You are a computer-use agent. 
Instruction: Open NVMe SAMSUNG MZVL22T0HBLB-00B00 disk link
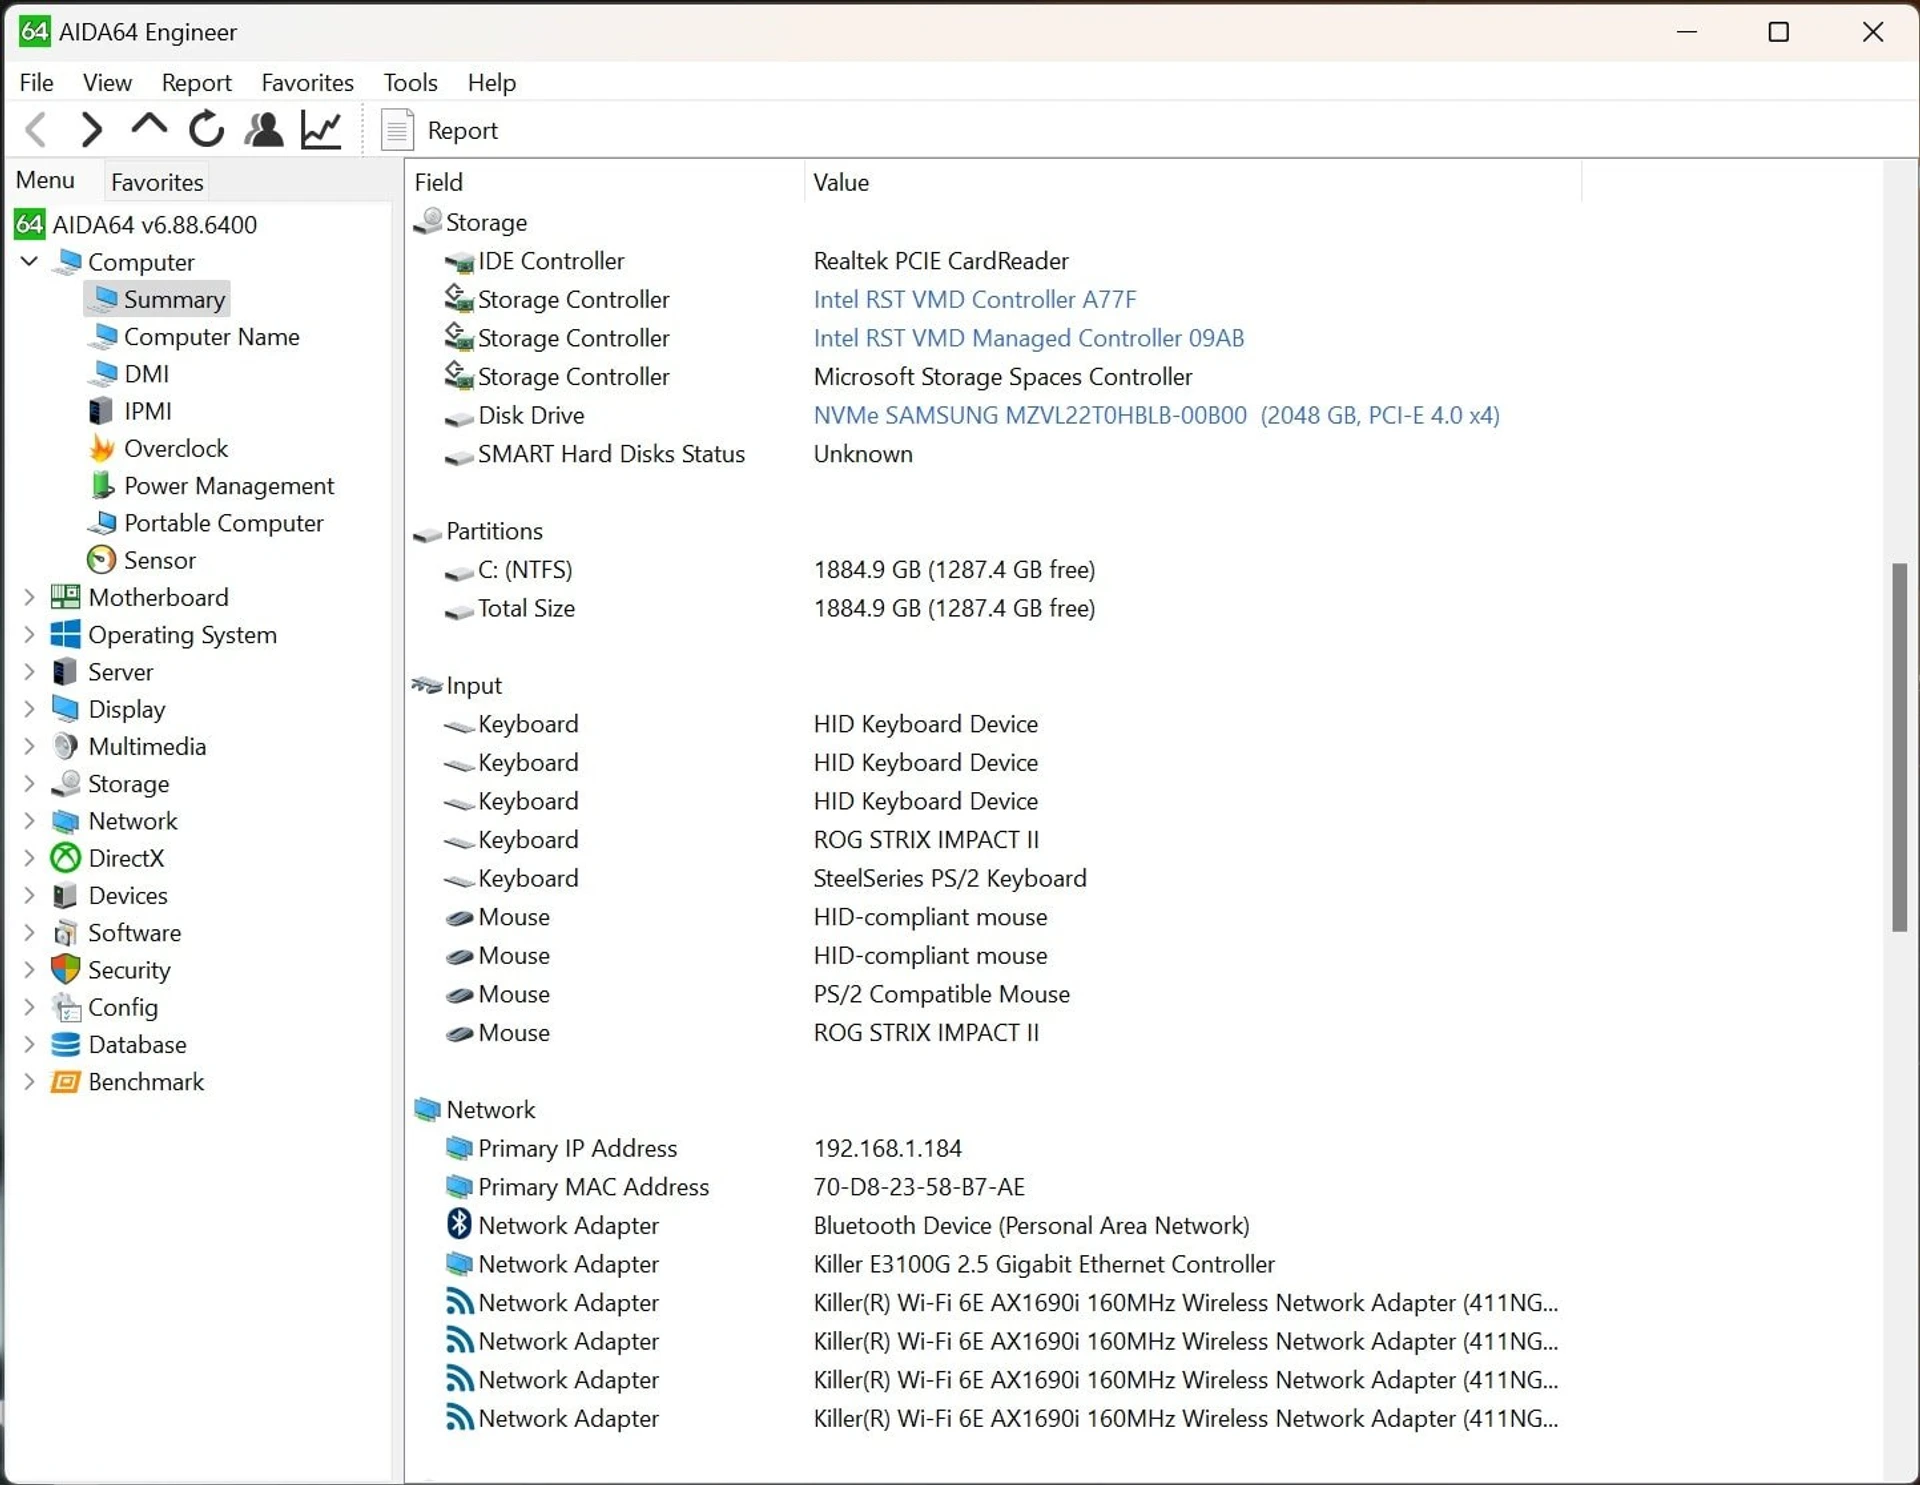[1156, 415]
